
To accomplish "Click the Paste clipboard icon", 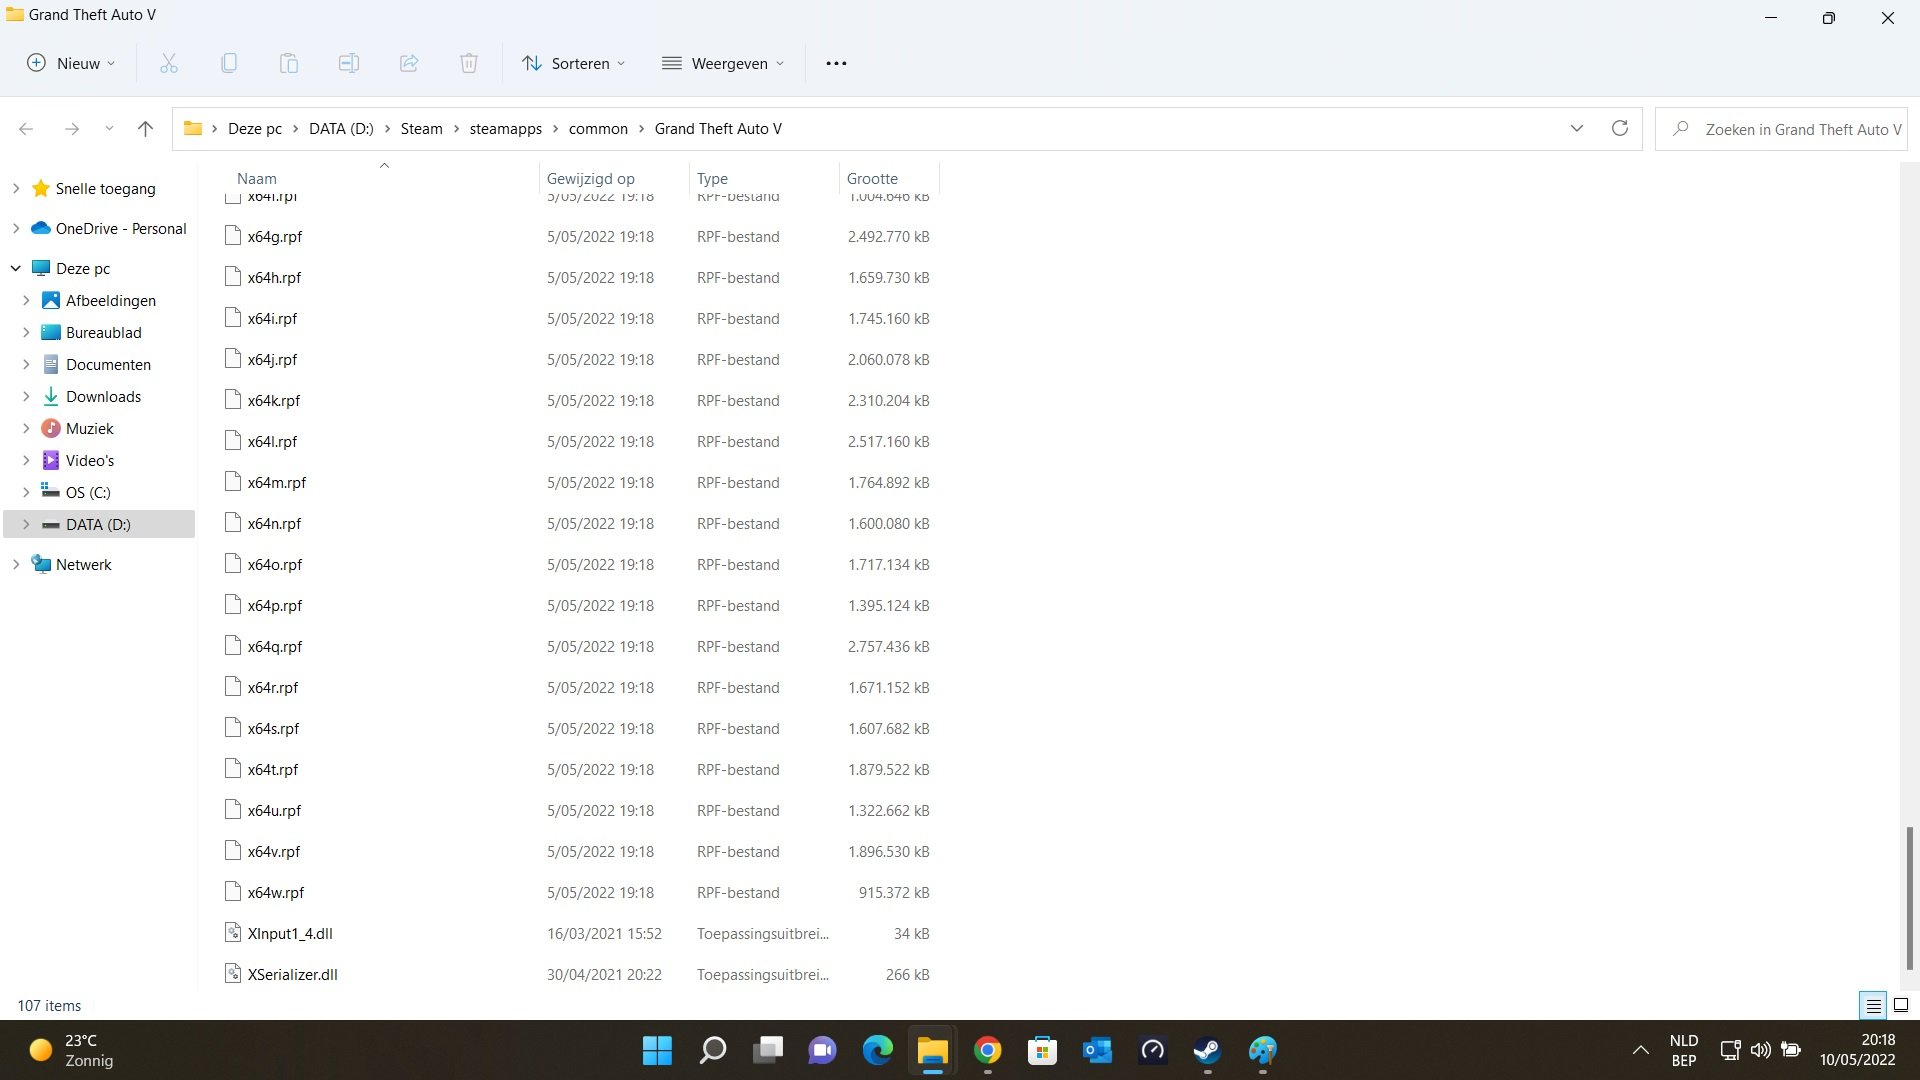I will point(289,63).
